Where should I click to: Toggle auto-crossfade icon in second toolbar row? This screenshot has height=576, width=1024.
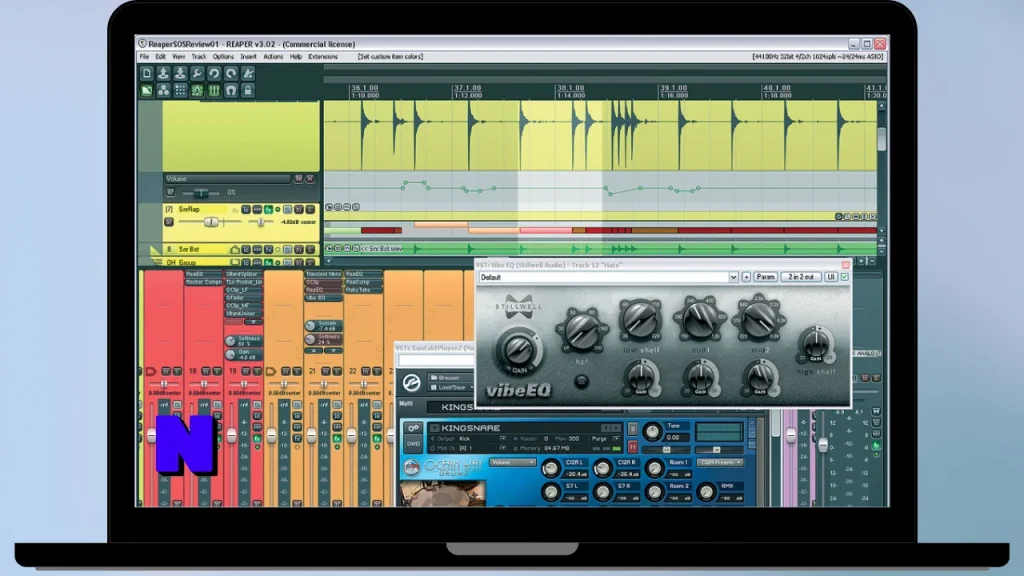click(146, 91)
